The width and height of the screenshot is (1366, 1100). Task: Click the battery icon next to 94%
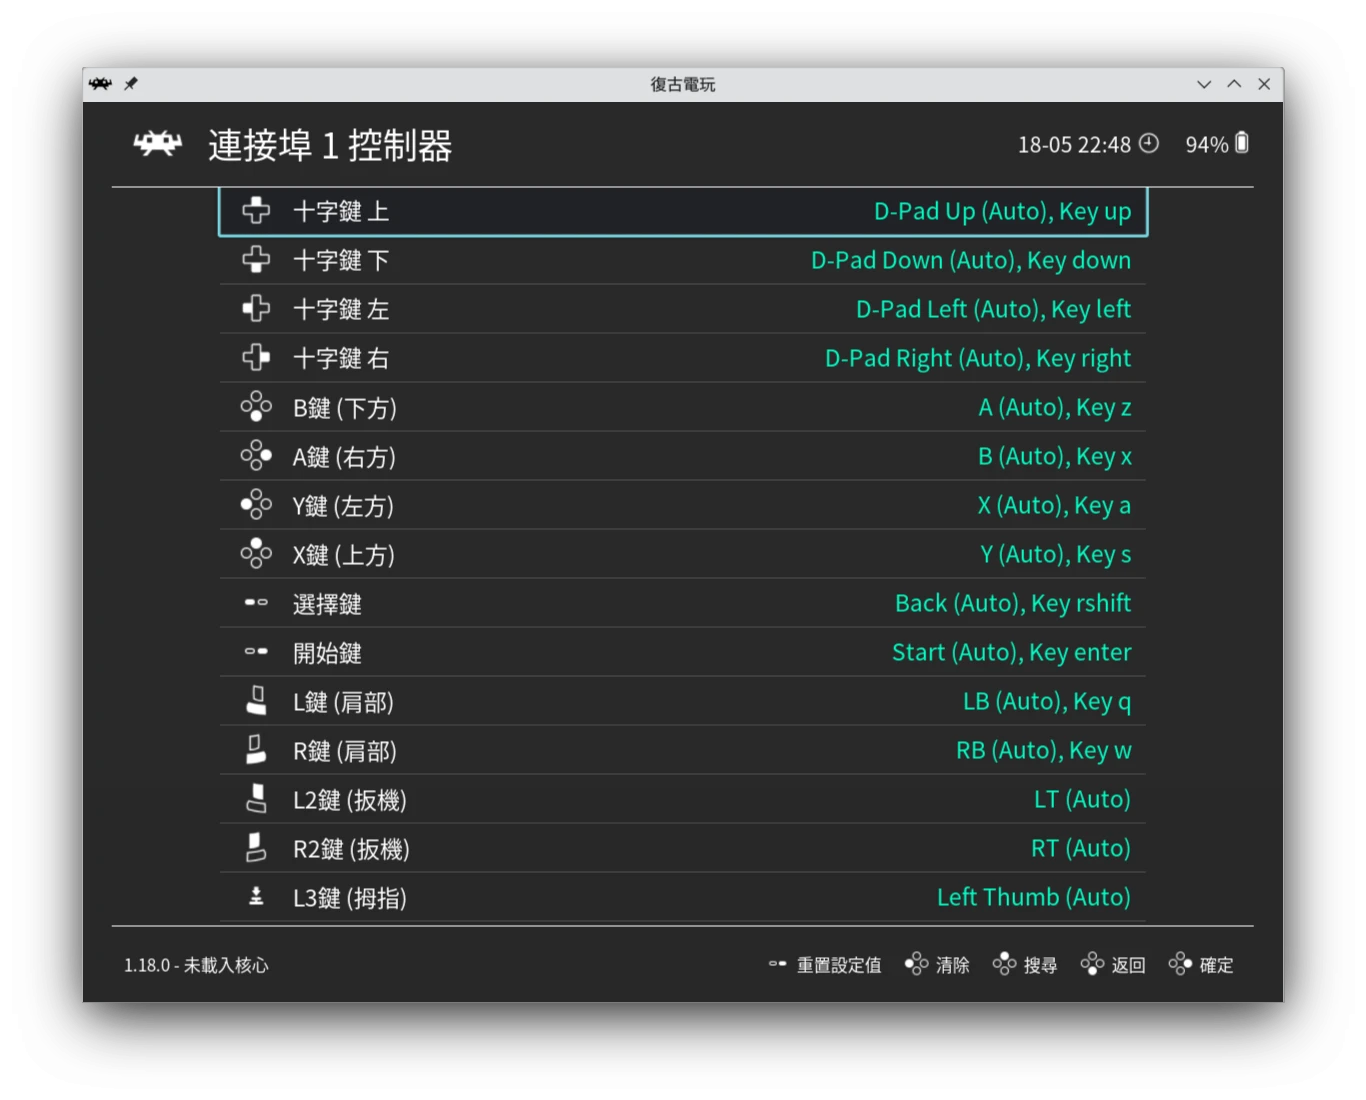pos(1242,143)
